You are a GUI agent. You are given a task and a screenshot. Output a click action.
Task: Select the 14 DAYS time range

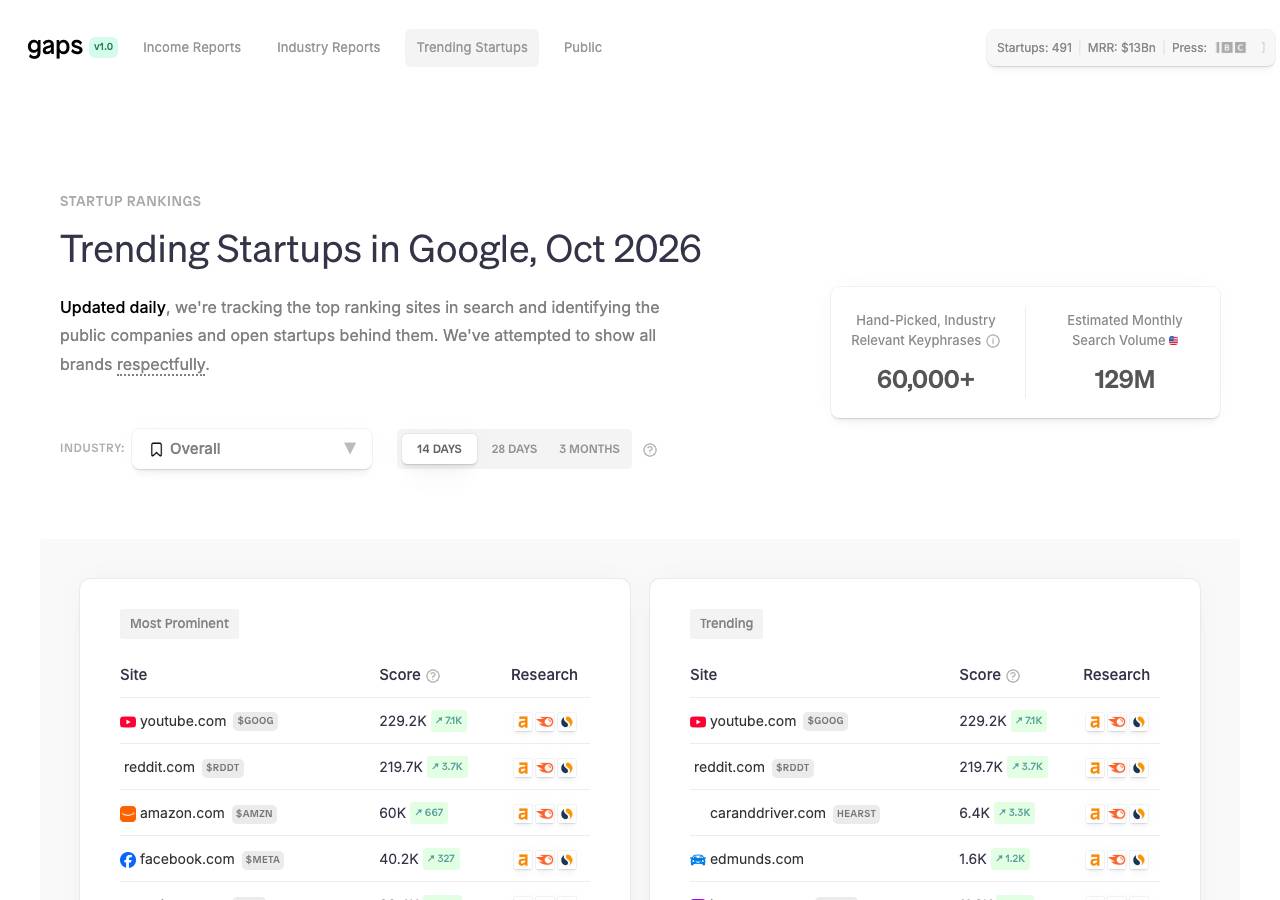pos(439,449)
